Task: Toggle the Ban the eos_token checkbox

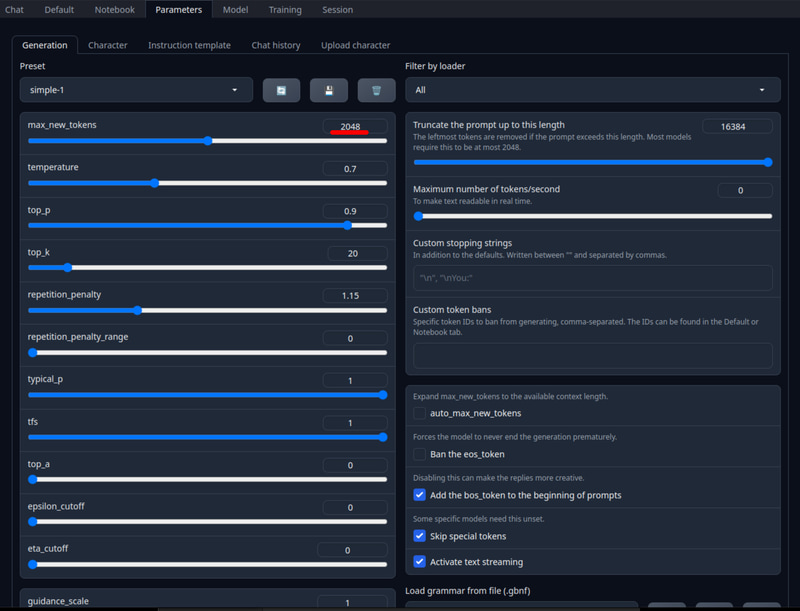Action: (419, 454)
